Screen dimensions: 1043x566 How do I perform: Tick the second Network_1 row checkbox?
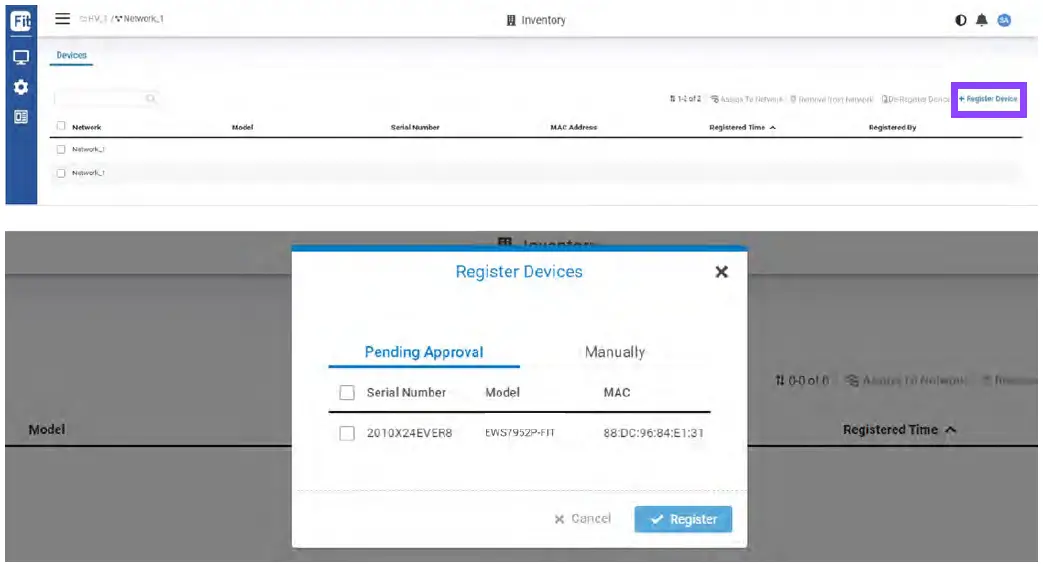pos(61,173)
